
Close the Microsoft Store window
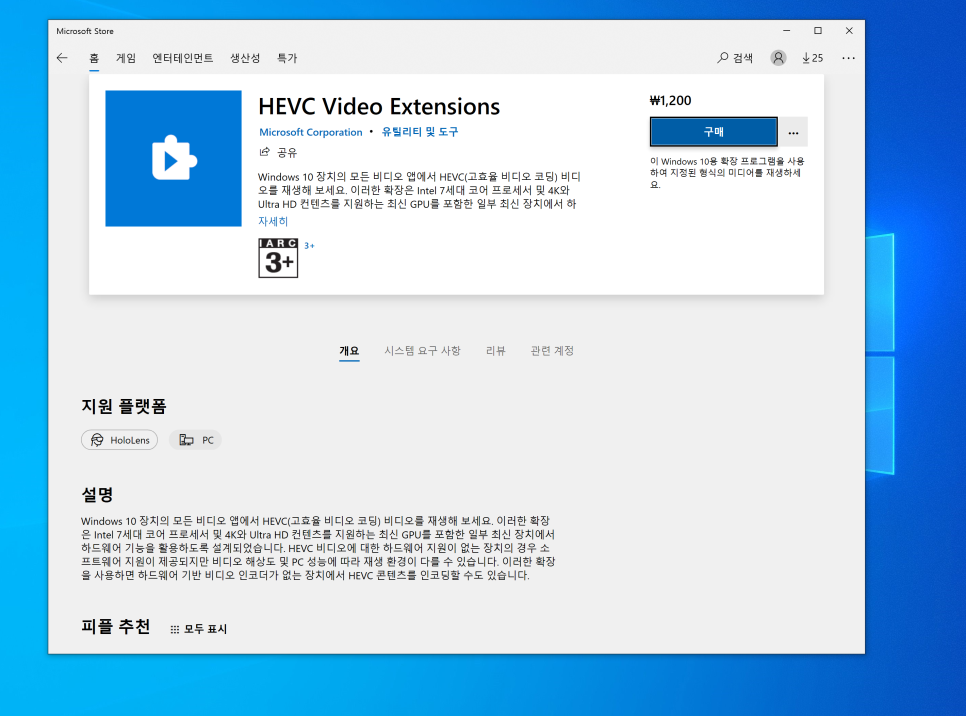coord(849,31)
